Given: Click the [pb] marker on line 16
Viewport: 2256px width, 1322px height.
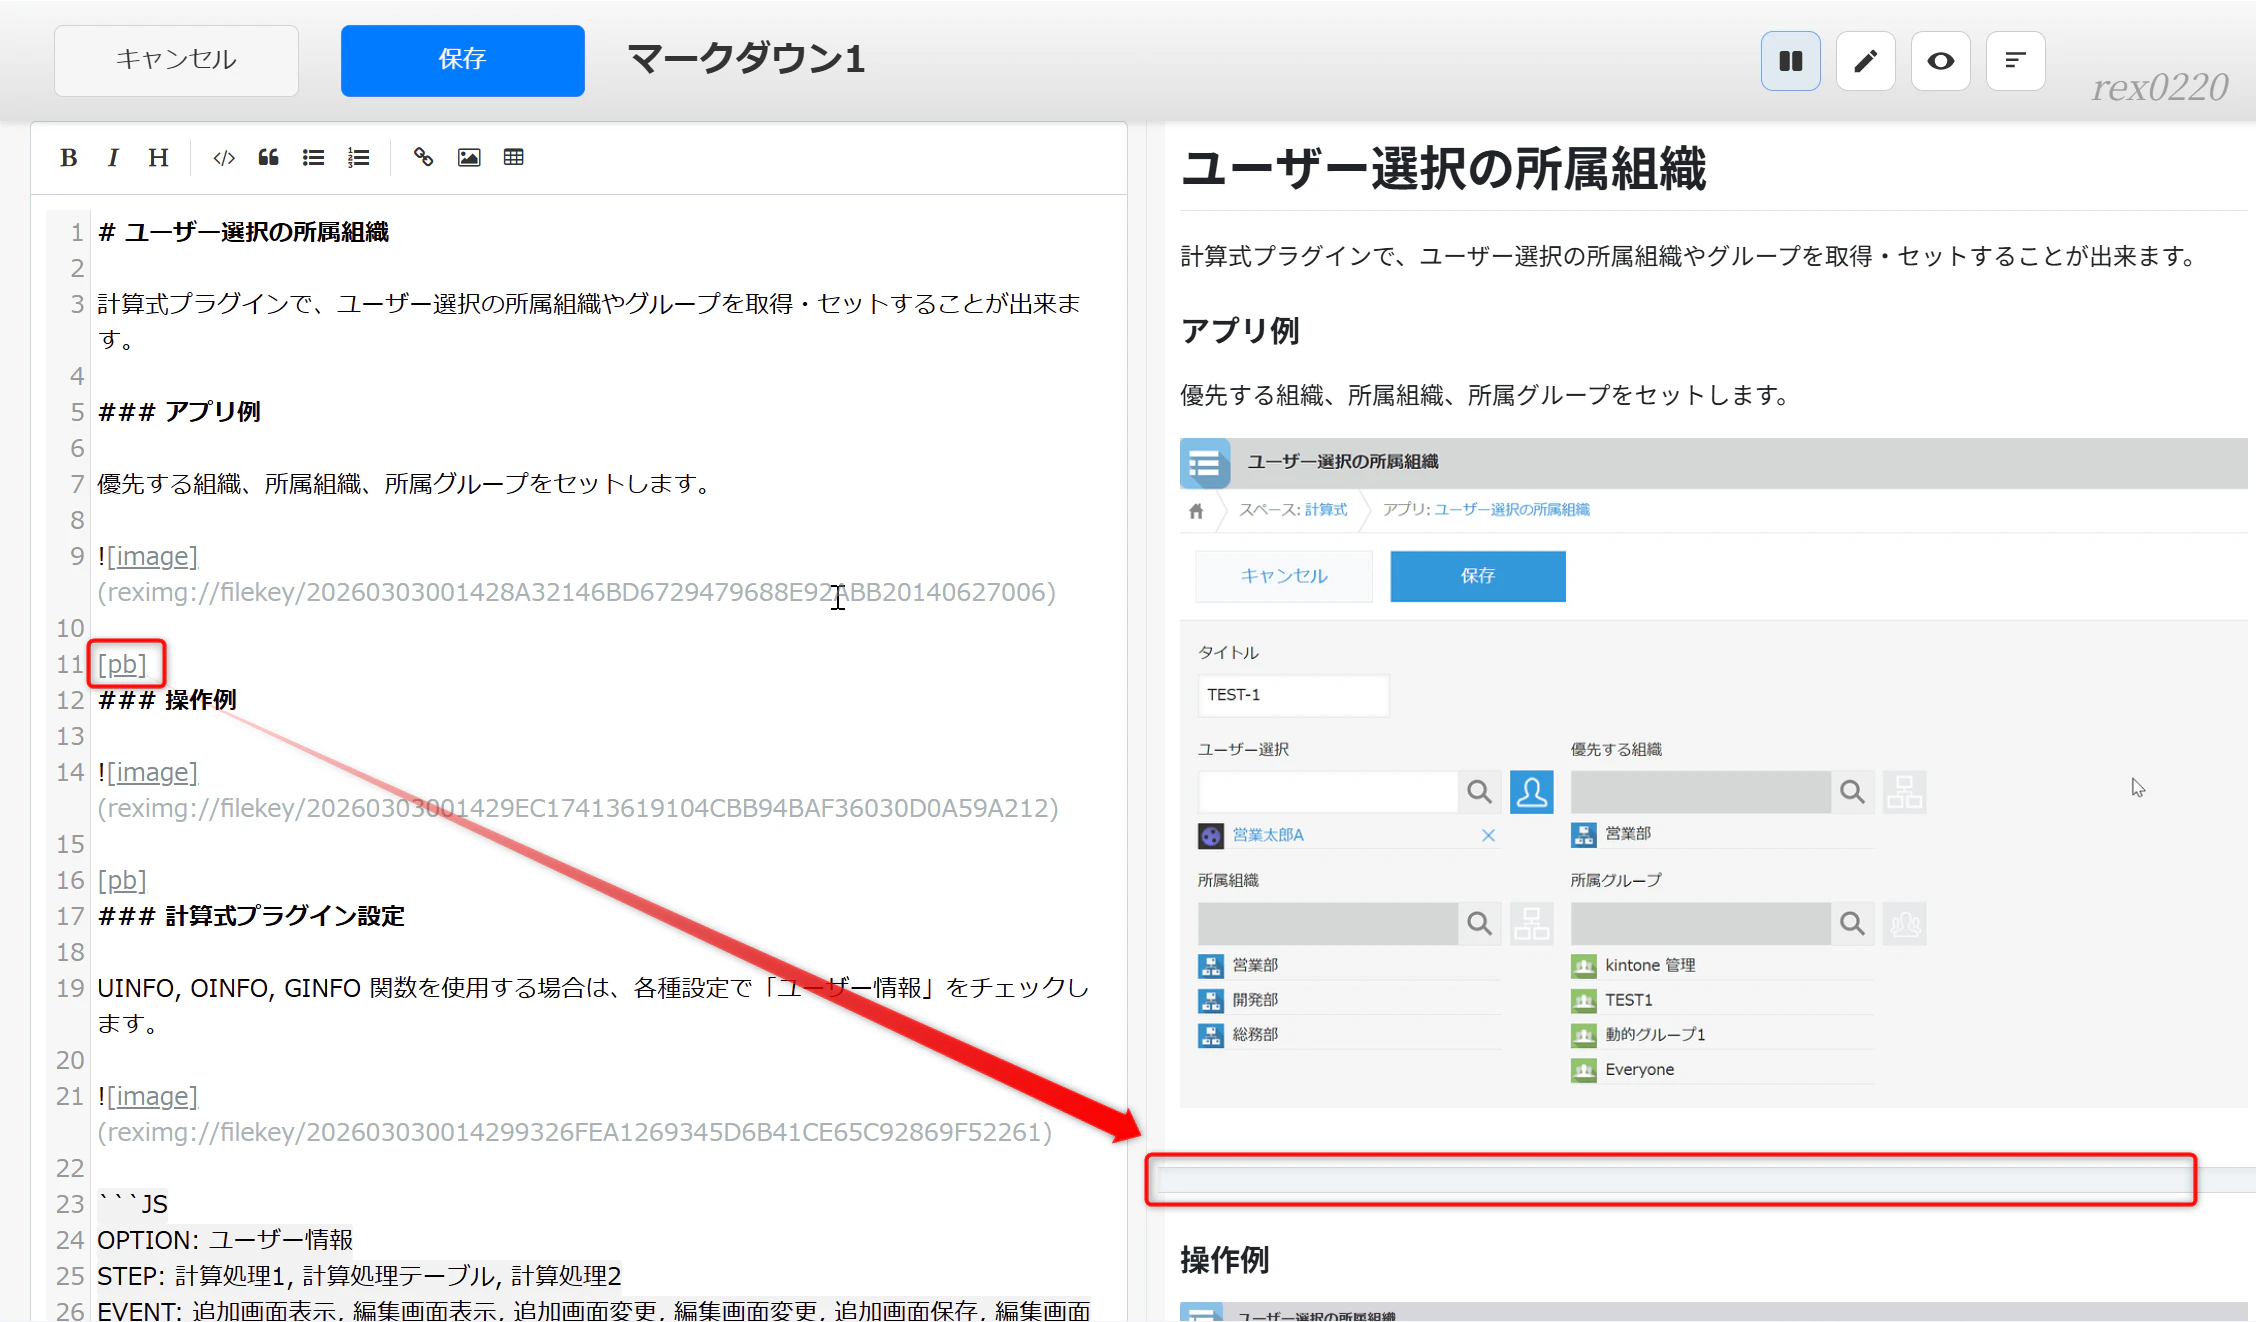Looking at the screenshot, I should [x=122, y=880].
